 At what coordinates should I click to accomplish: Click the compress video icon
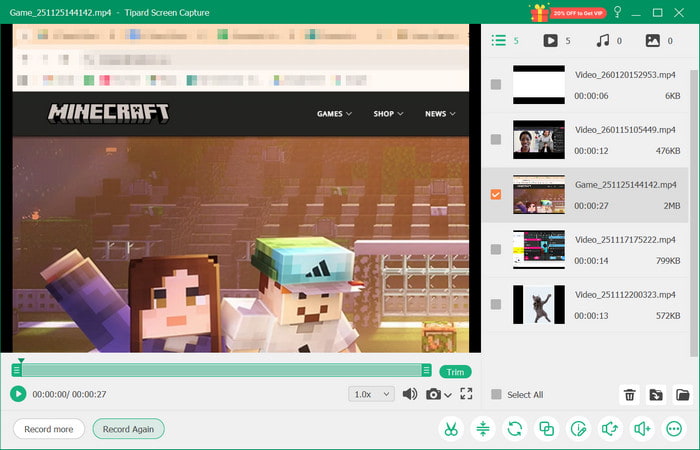tap(482, 429)
